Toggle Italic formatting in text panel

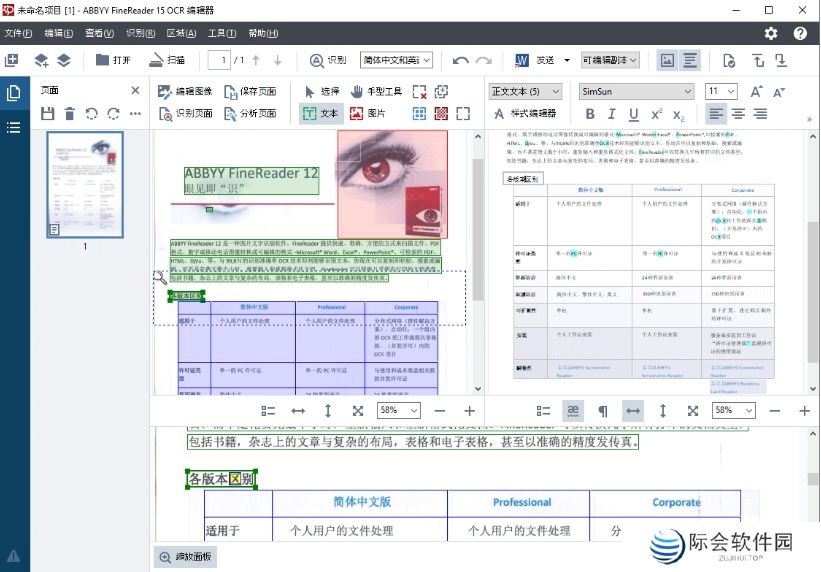pyautogui.click(x=612, y=114)
